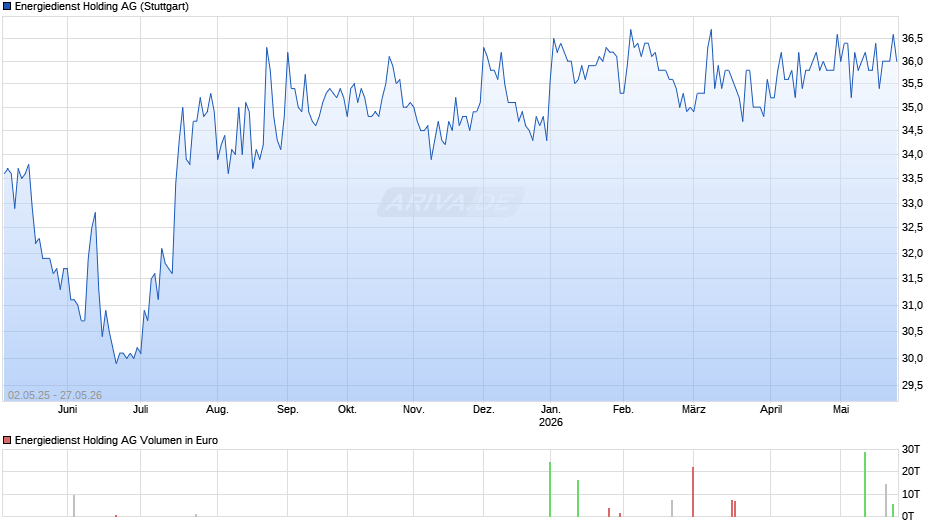
Task: Click the tallest green volume bar in mid Mai
Action: 865,485
